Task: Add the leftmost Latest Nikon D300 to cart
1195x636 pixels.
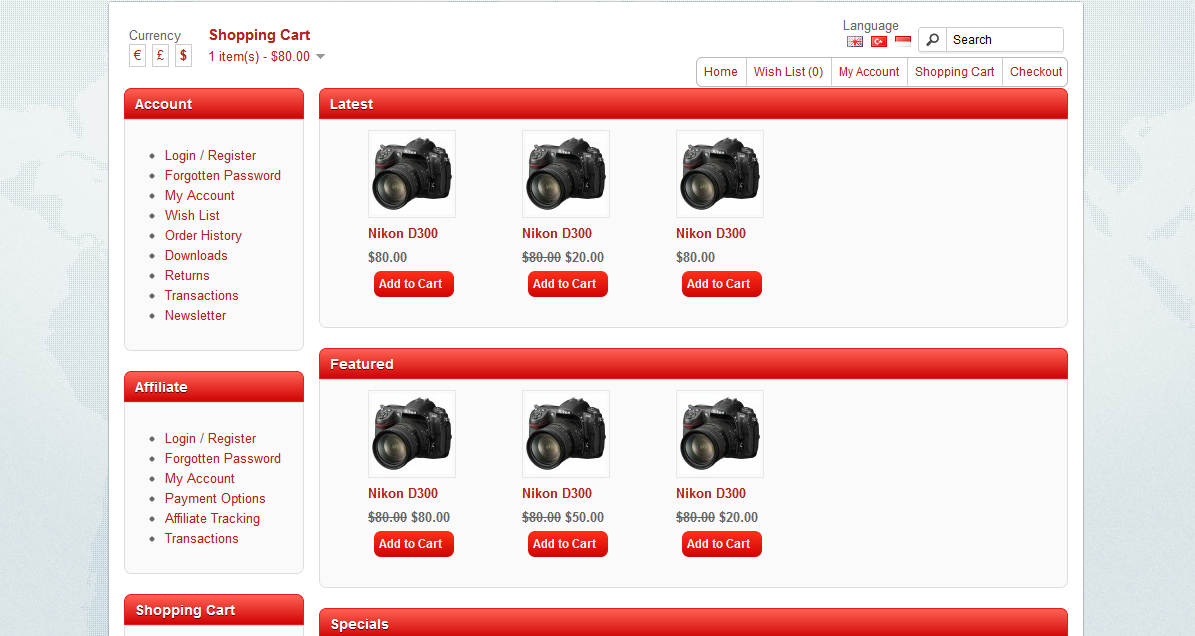Action: tap(413, 284)
